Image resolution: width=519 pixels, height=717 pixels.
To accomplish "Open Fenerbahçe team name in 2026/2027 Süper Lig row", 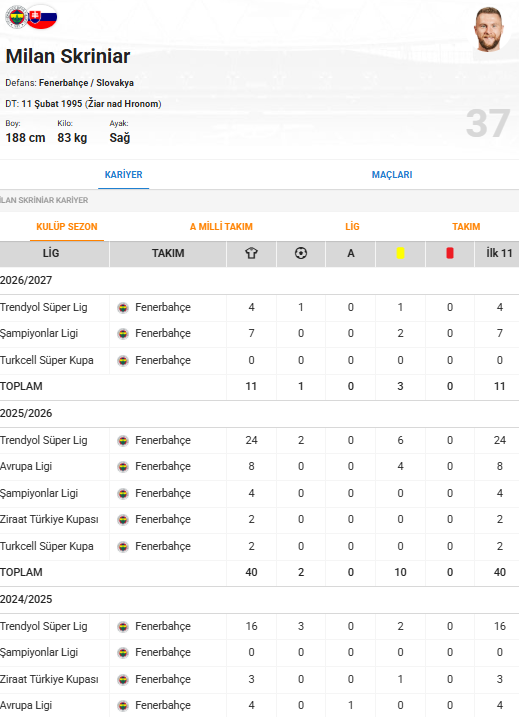I will 163,307.
